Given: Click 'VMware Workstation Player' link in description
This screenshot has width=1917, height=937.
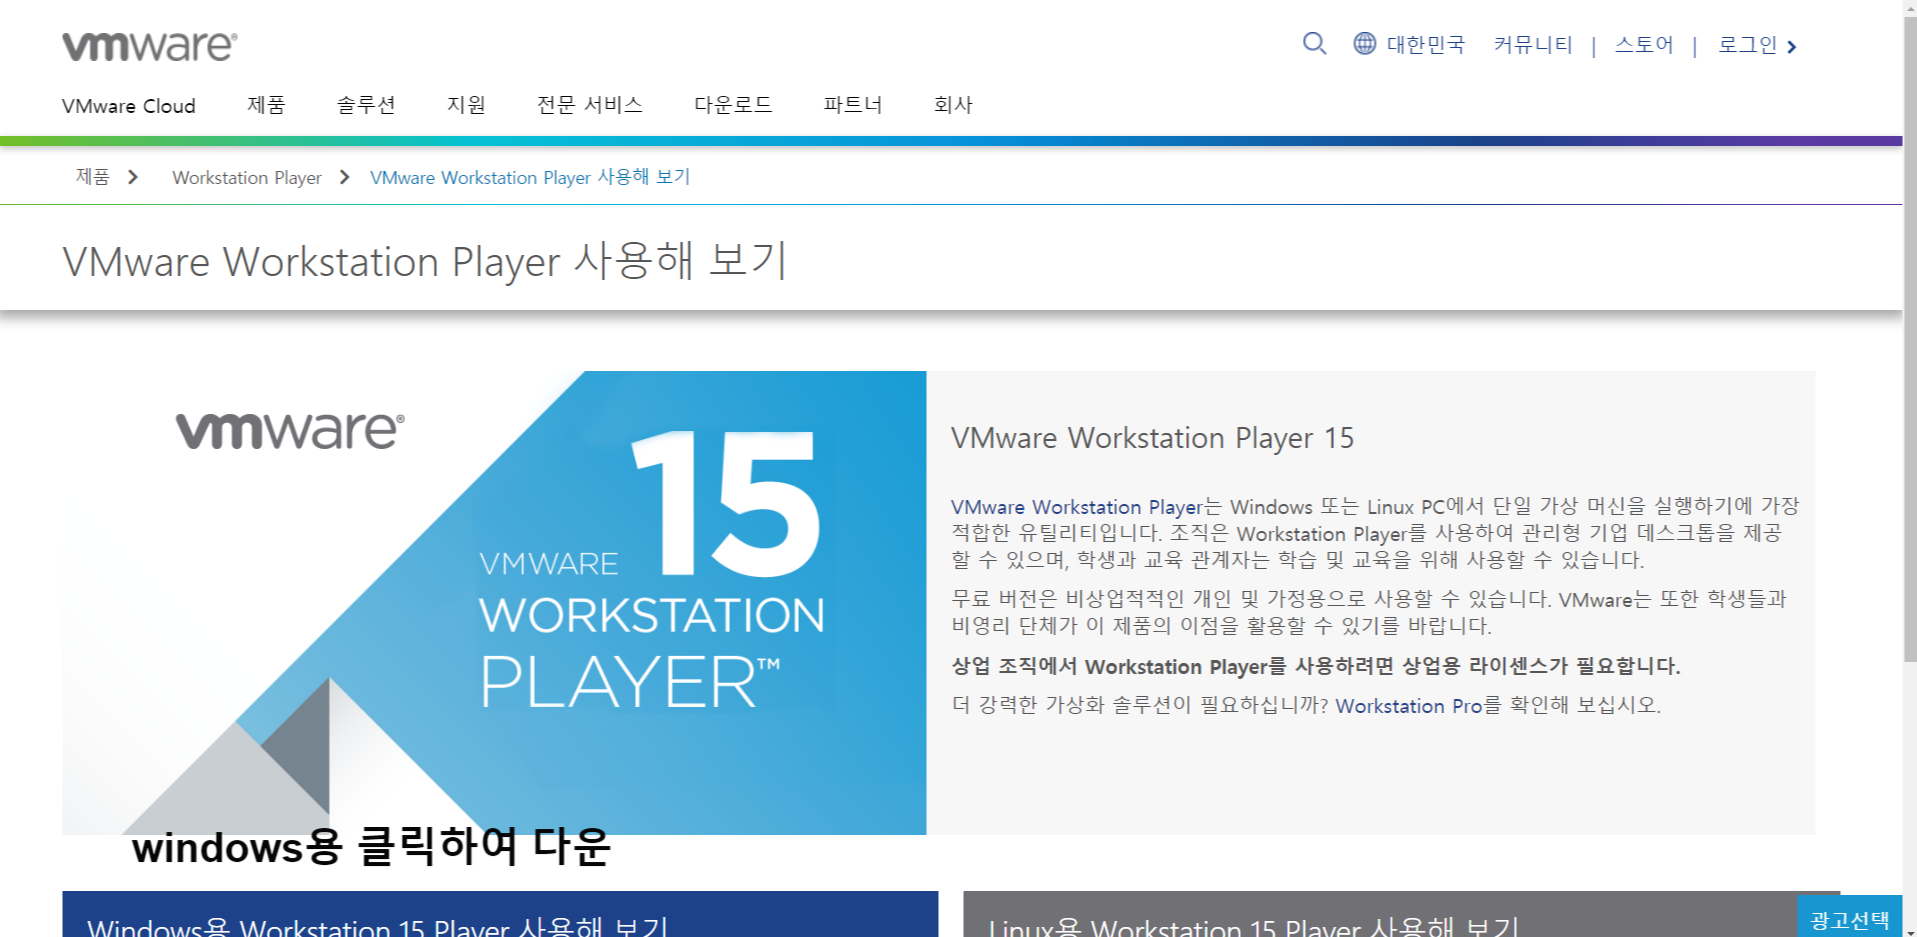Looking at the screenshot, I should point(1076,507).
